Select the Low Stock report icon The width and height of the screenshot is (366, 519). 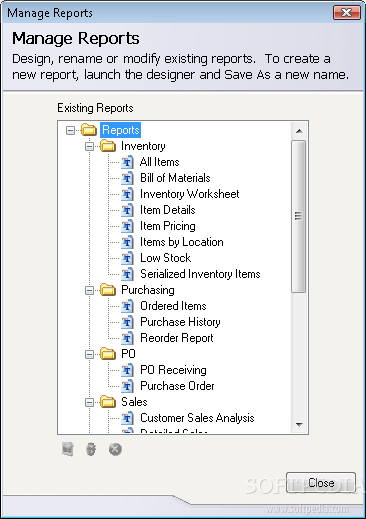point(127,258)
